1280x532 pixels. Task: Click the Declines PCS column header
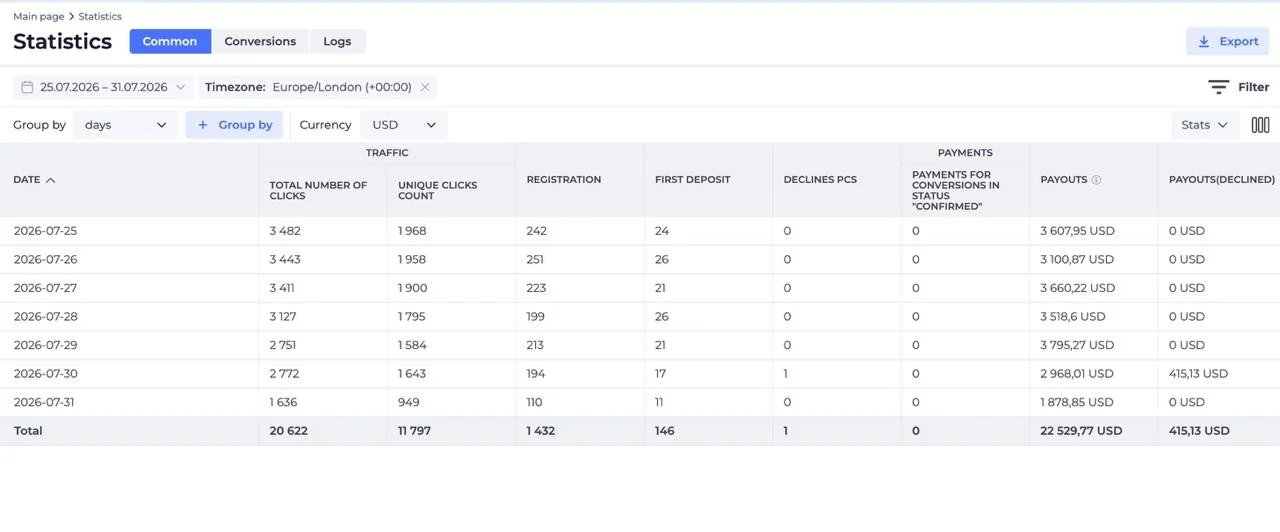tap(820, 180)
